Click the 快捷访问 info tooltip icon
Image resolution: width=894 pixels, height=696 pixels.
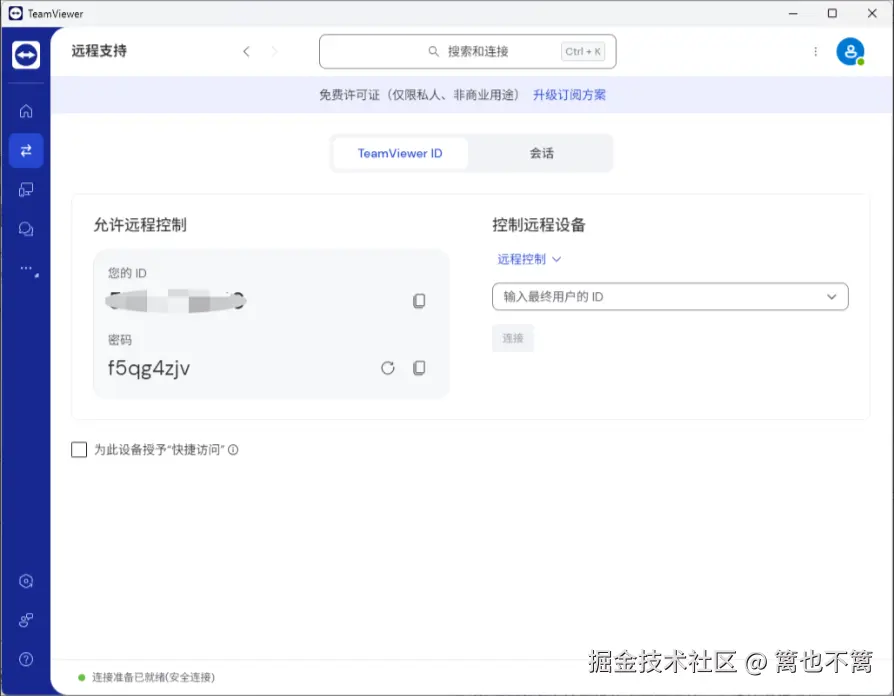[232, 449]
